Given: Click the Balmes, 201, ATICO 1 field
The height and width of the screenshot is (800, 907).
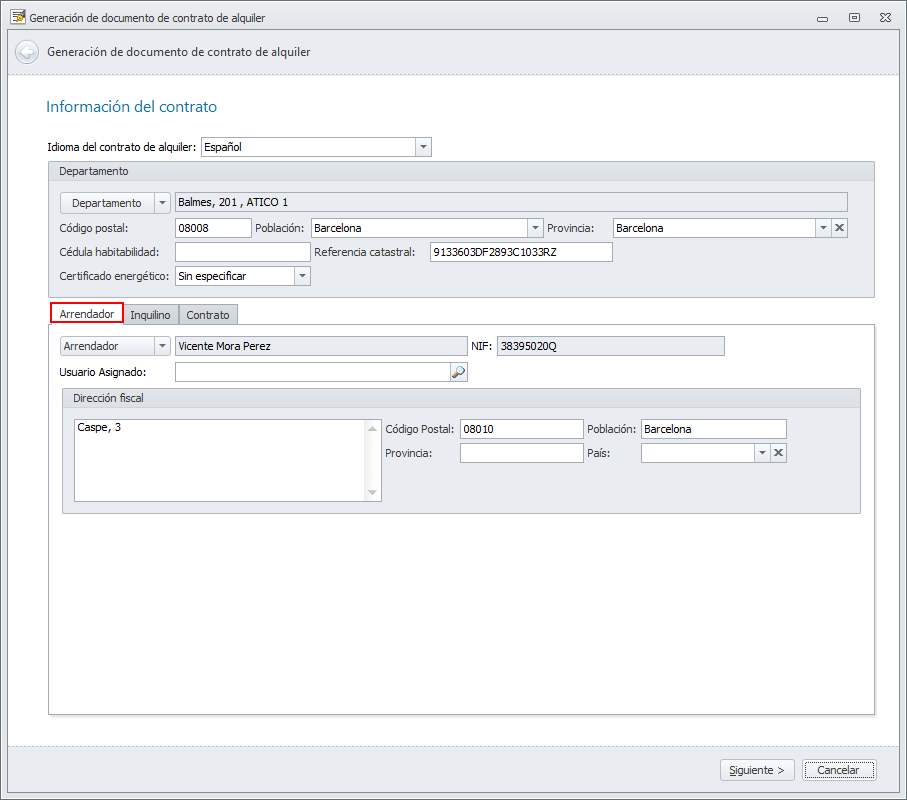Looking at the screenshot, I should tap(511, 202).
